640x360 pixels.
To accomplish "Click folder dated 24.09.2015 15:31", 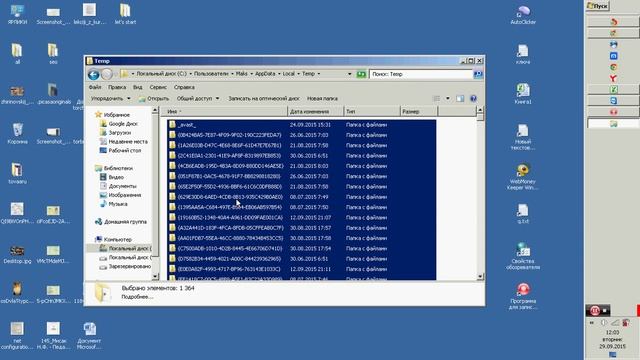I will click(301, 124).
